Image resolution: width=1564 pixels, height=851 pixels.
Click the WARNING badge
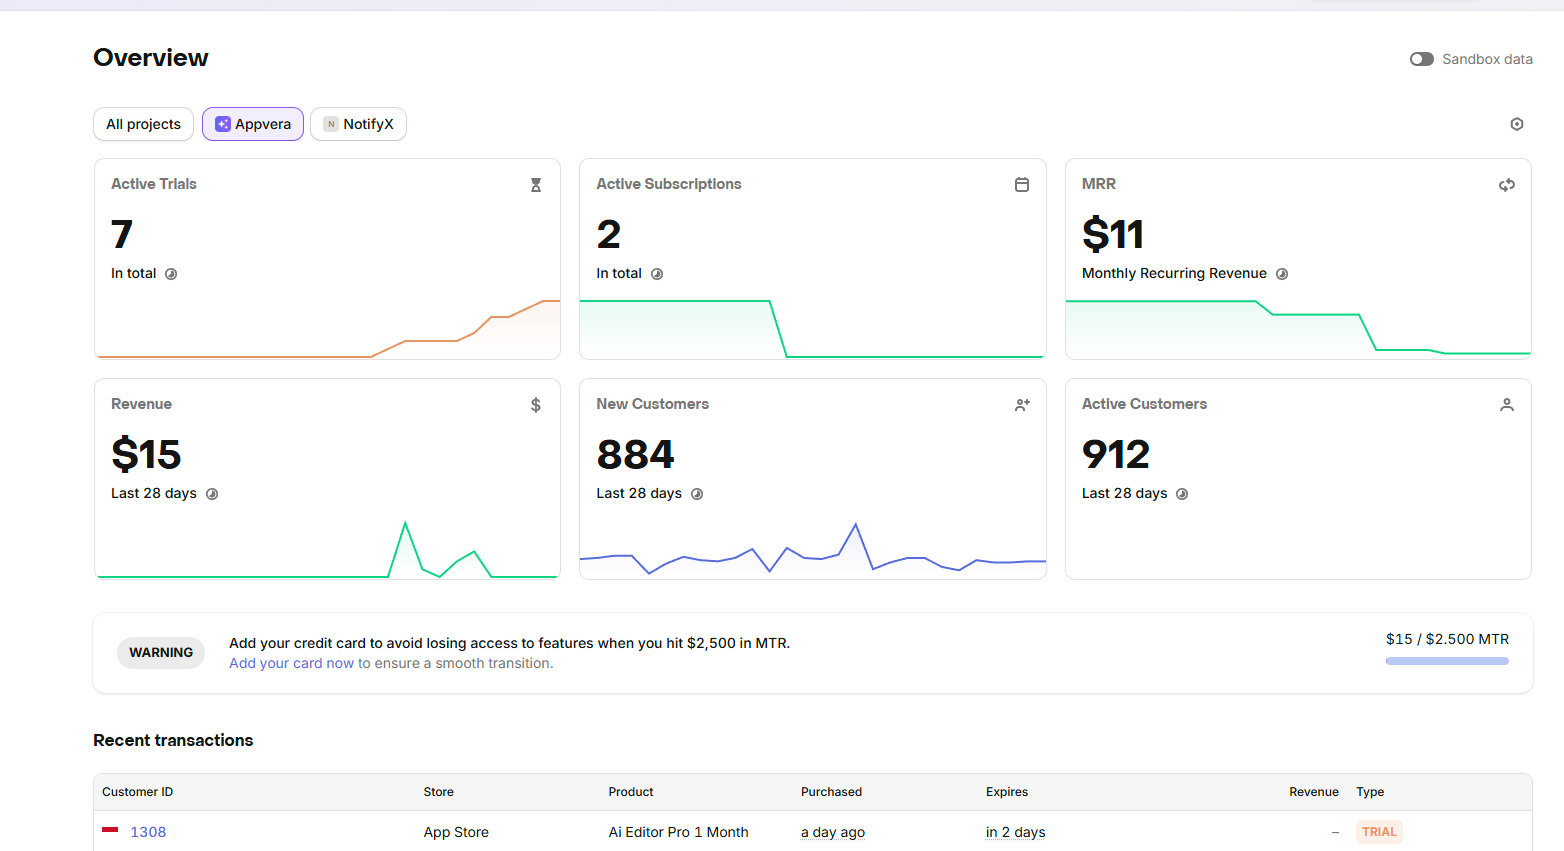pyautogui.click(x=161, y=653)
